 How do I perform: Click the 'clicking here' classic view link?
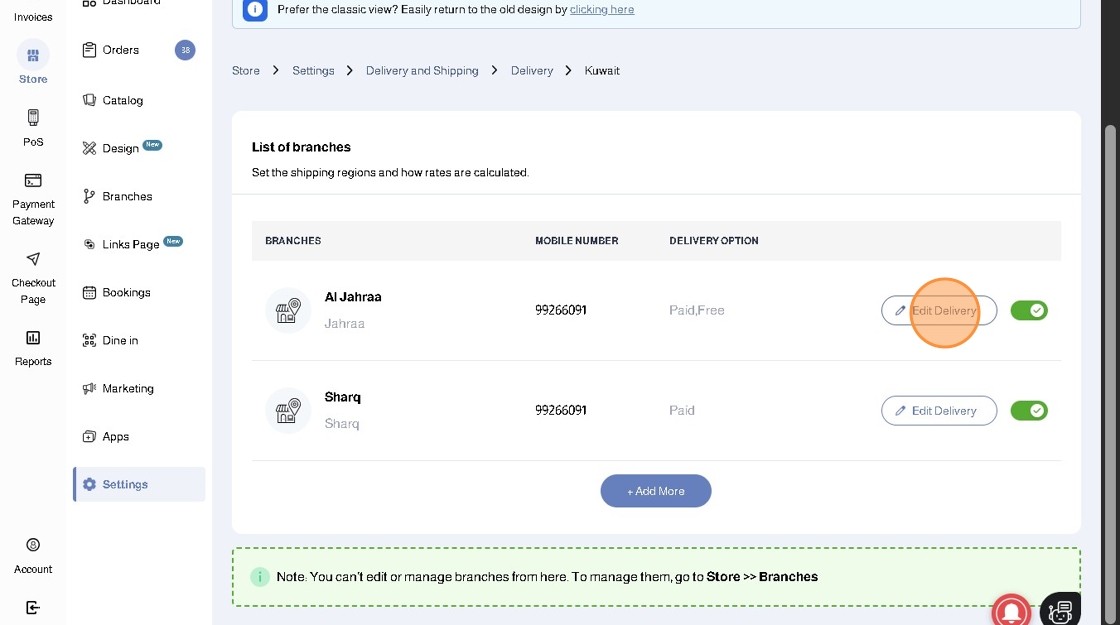(x=602, y=10)
